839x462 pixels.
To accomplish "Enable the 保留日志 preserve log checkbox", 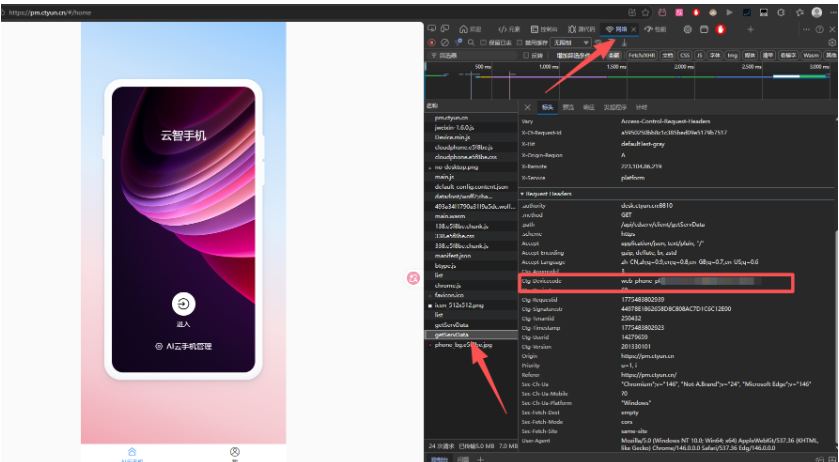I will (483, 42).
